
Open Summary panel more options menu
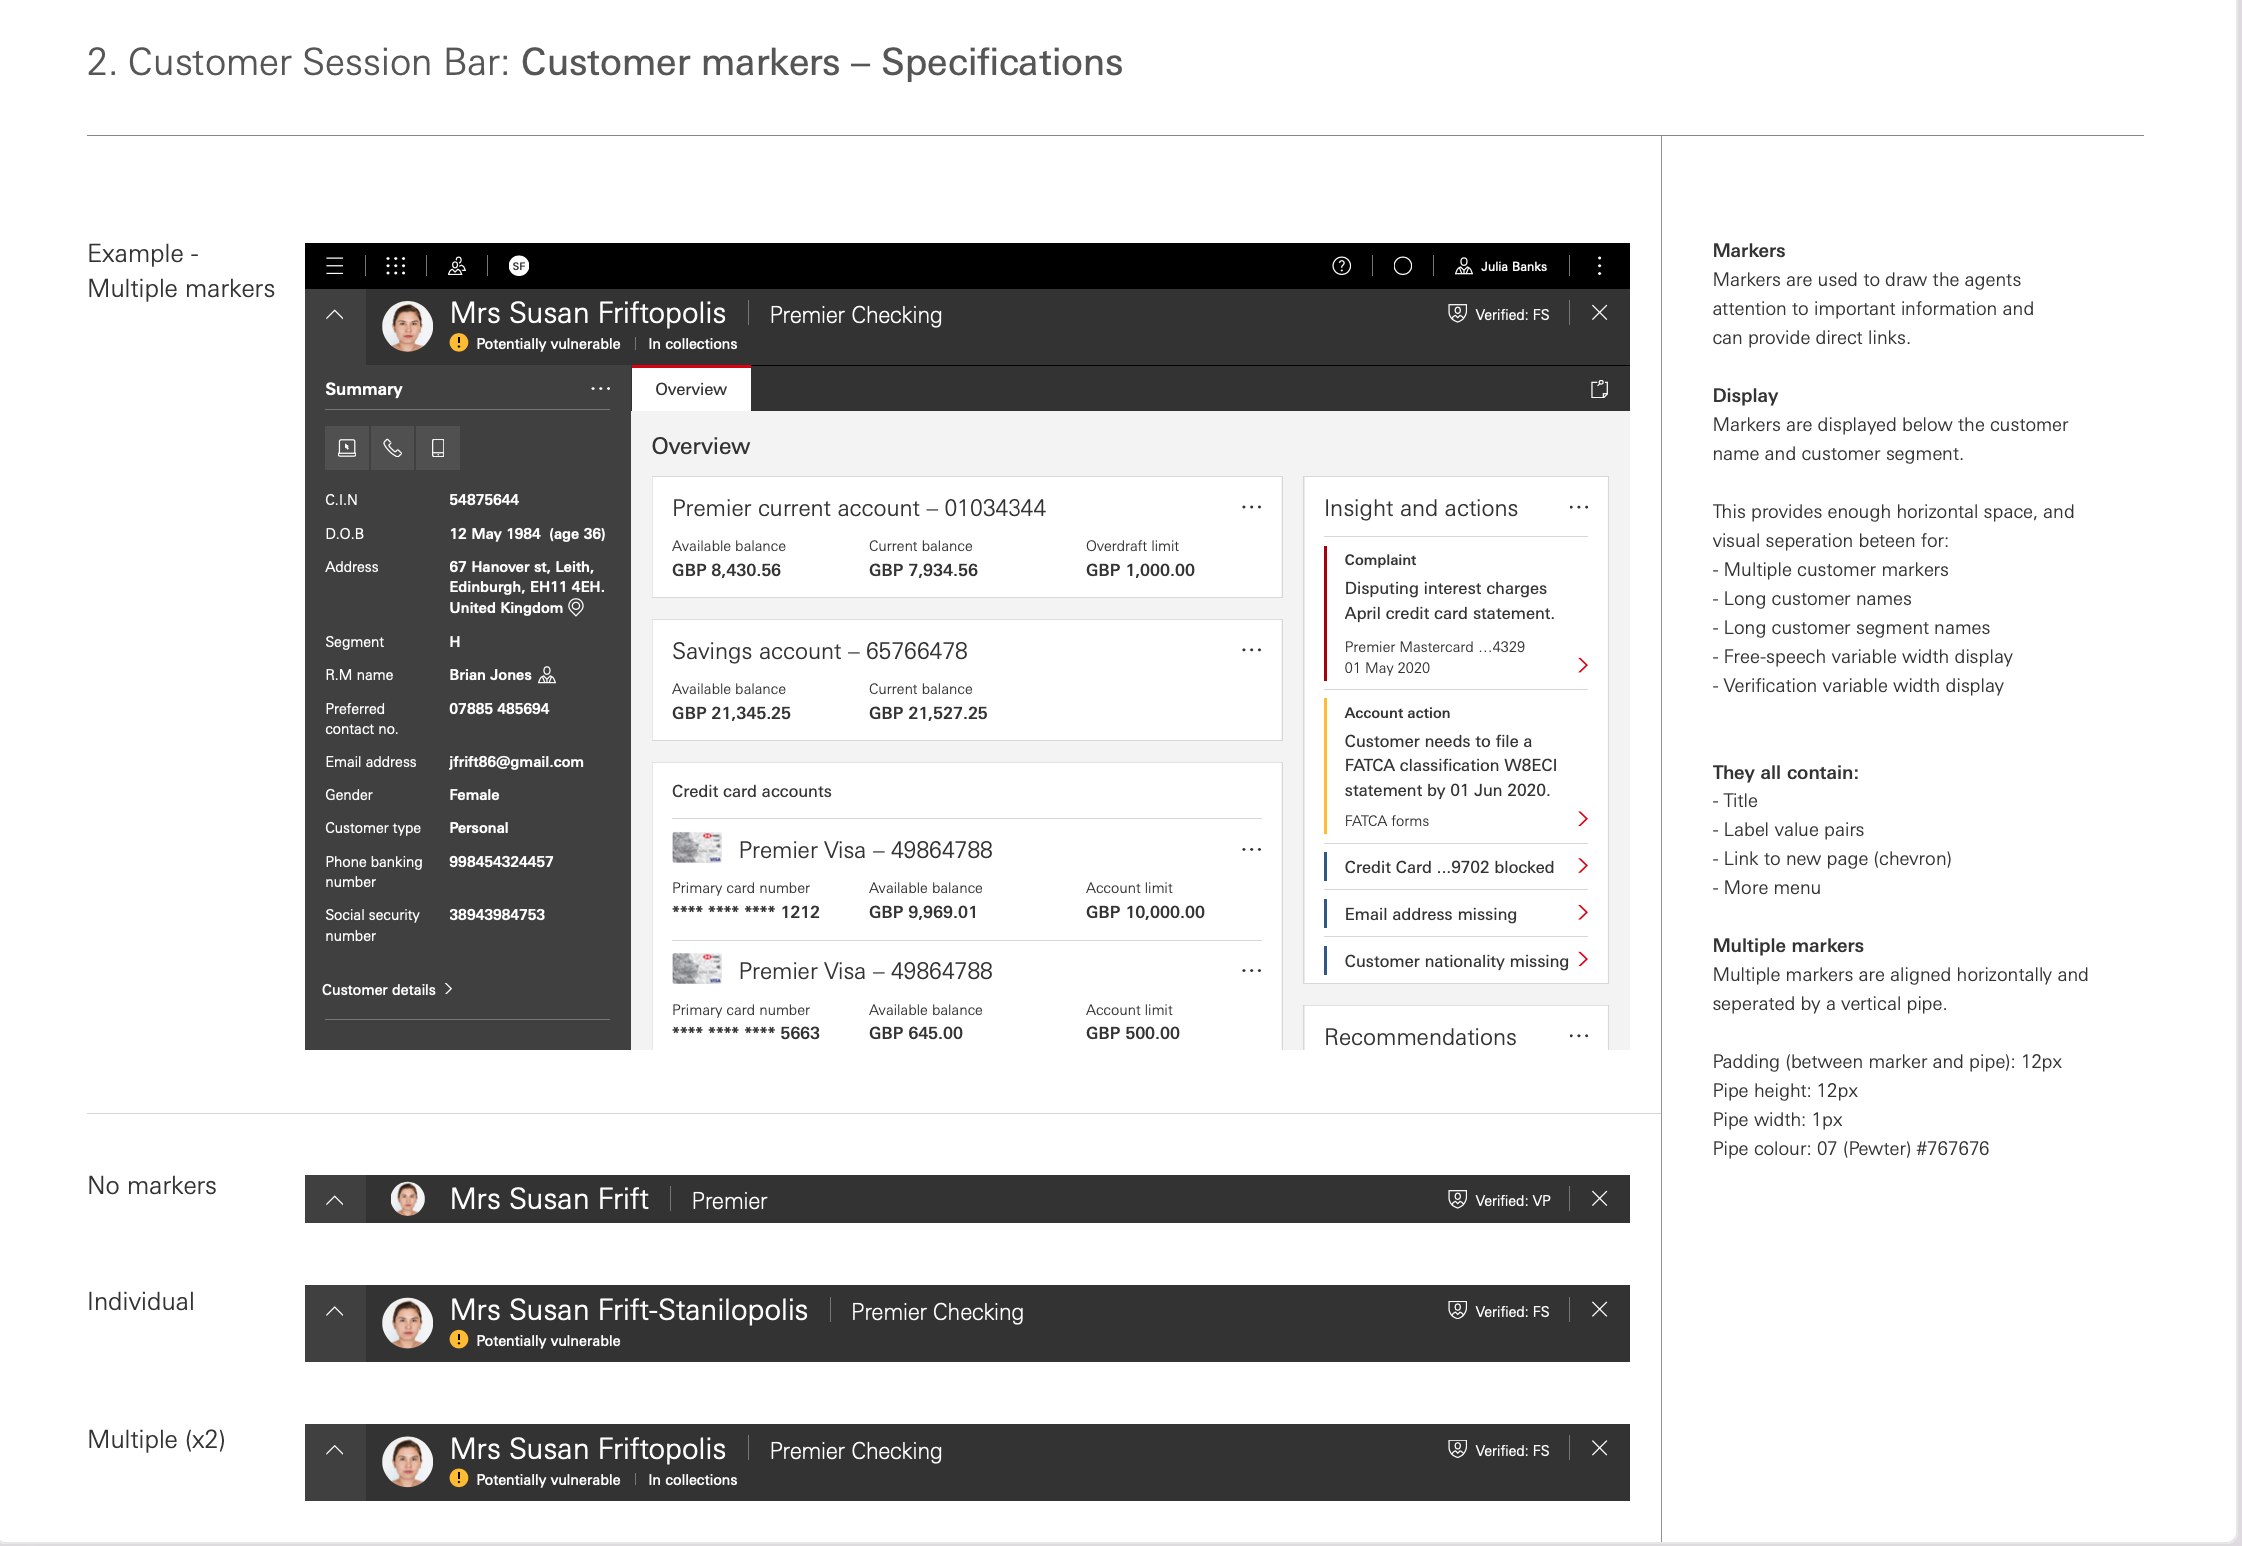tap(600, 389)
